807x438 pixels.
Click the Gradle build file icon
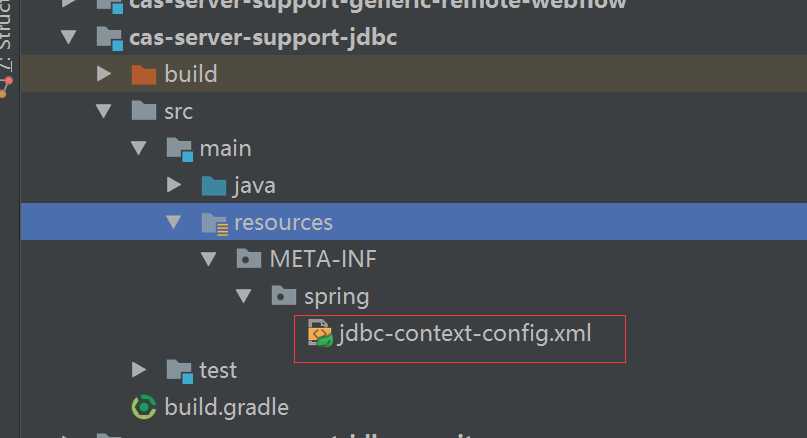pos(144,407)
